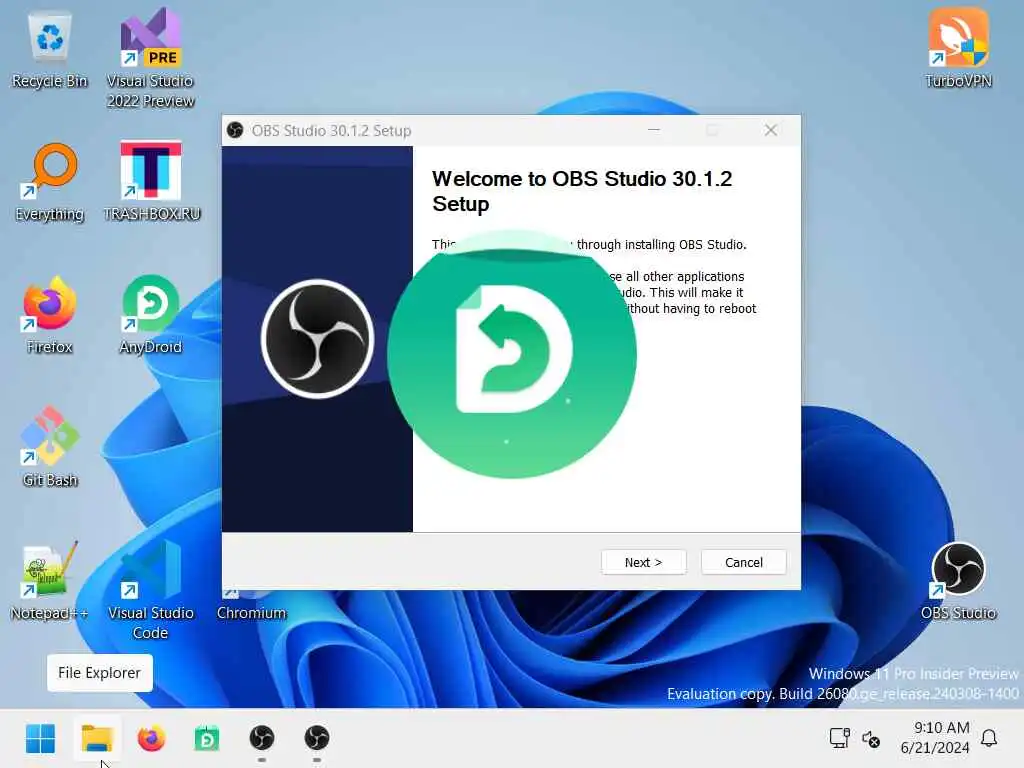Close the OBS Studio Setup window
The image size is (1024, 768).
pyautogui.click(x=771, y=130)
